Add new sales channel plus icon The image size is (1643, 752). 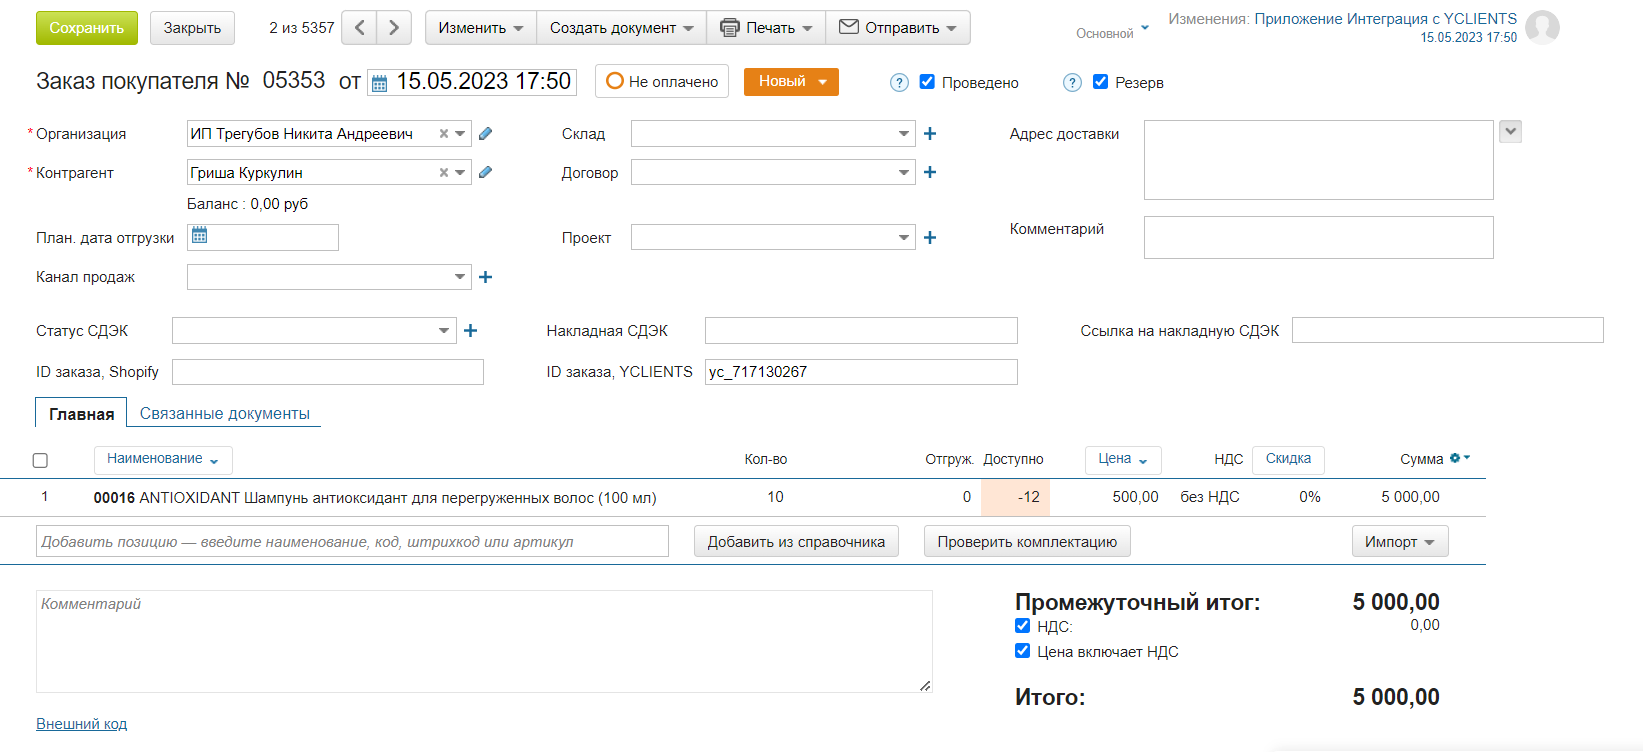point(486,277)
